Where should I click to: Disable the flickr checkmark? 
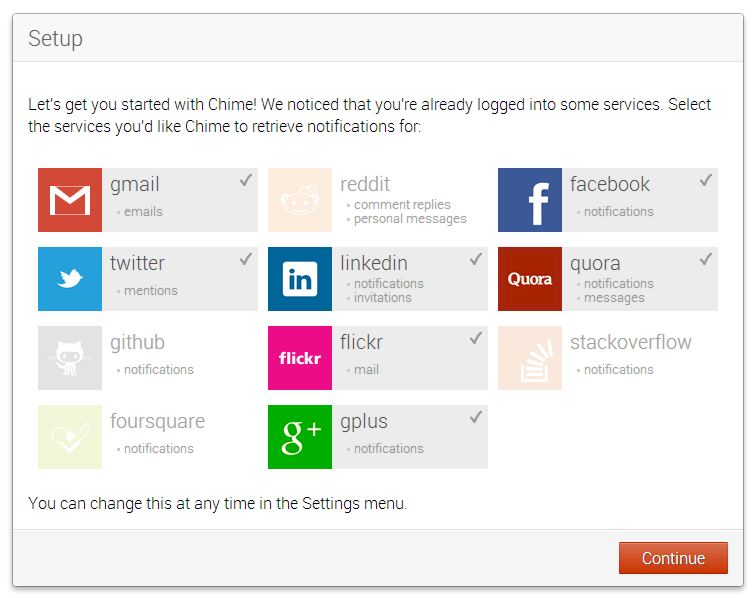tap(475, 339)
